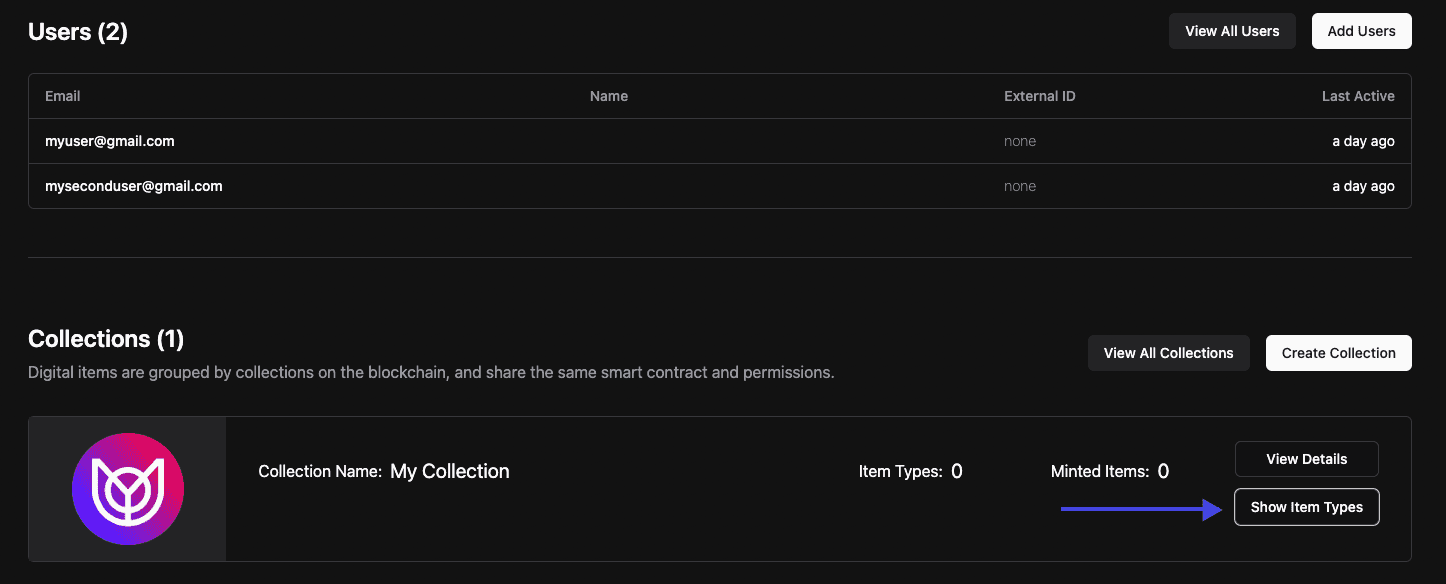Click the View All Users button
This screenshot has height=584, width=1446.
1232,31
